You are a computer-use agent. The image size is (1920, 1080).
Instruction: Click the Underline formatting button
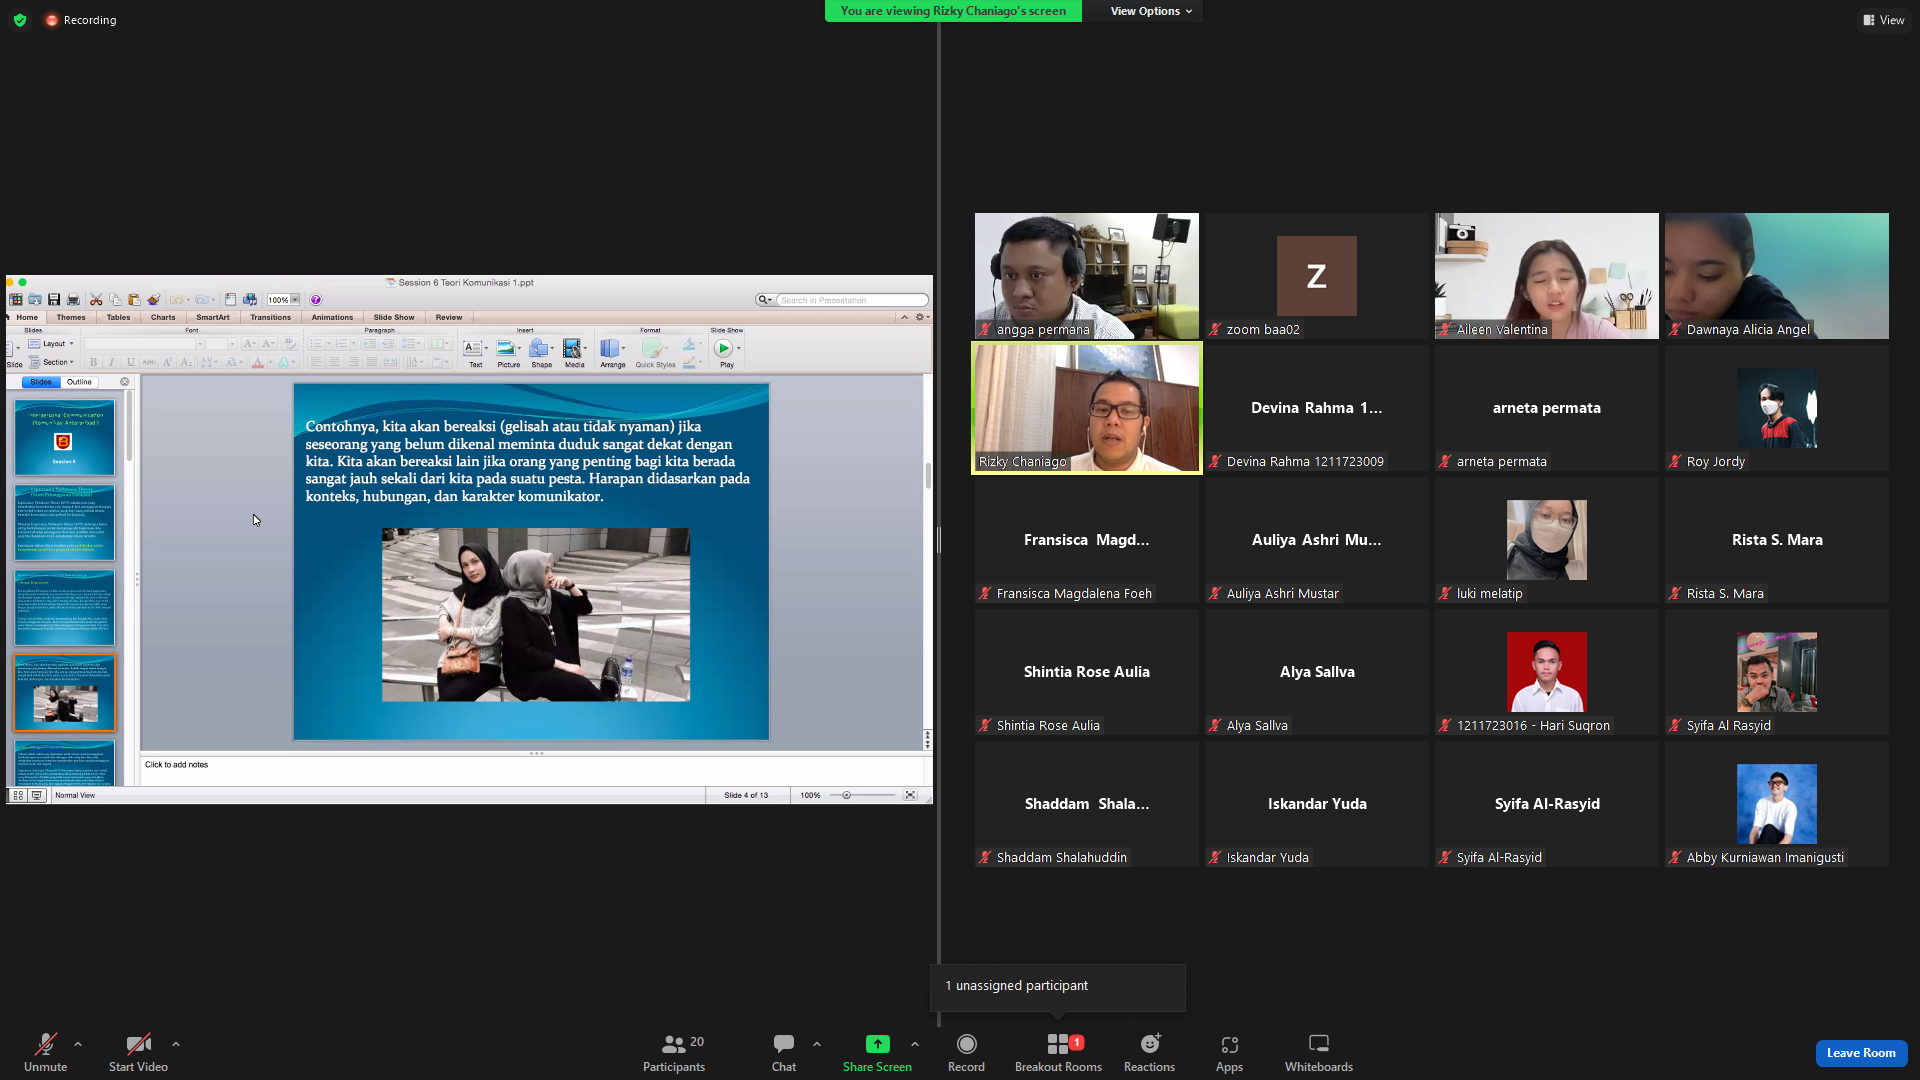pos(130,362)
